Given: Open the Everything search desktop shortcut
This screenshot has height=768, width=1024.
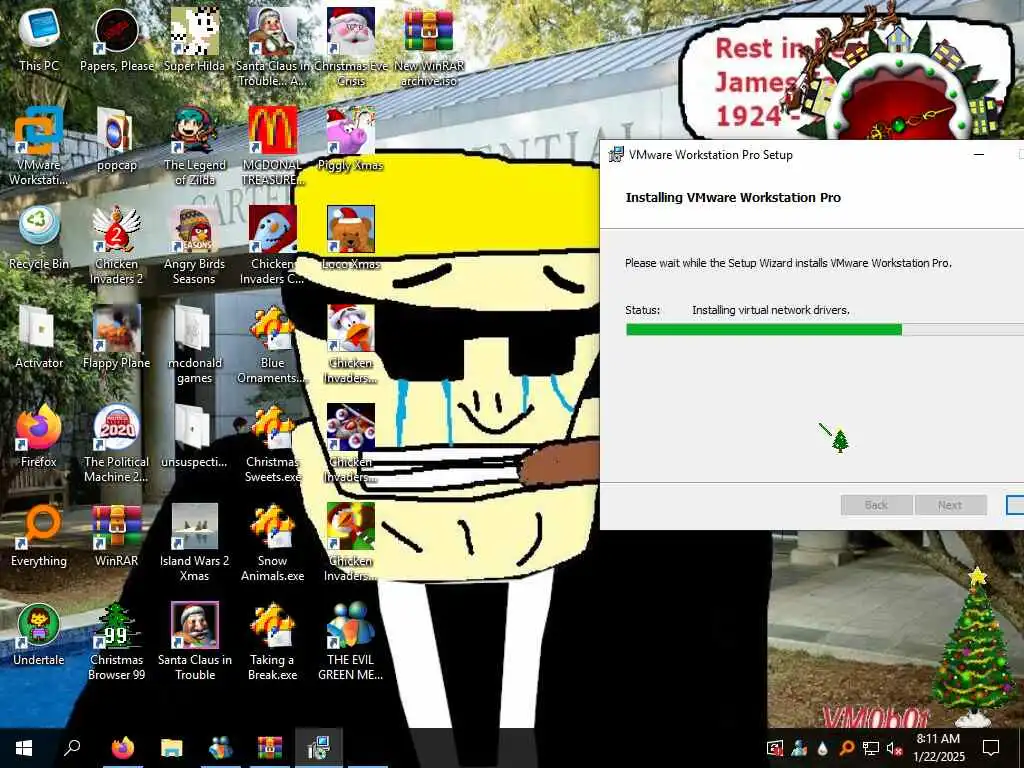Looking at the screenshot, I should [39, 535].
